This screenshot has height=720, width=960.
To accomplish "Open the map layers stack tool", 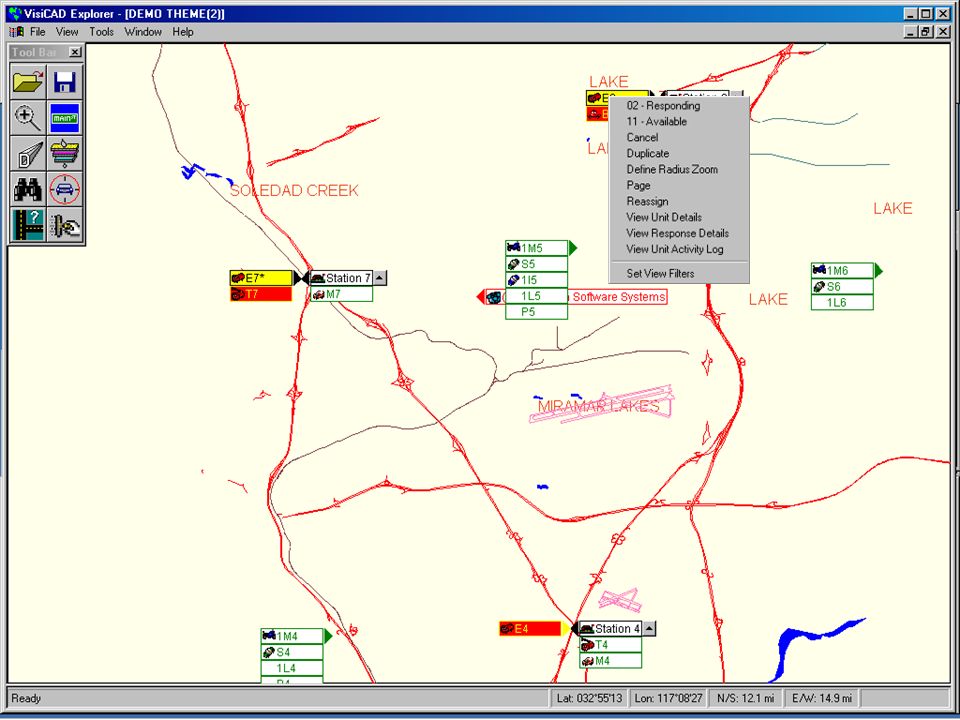I will [64, 153].
